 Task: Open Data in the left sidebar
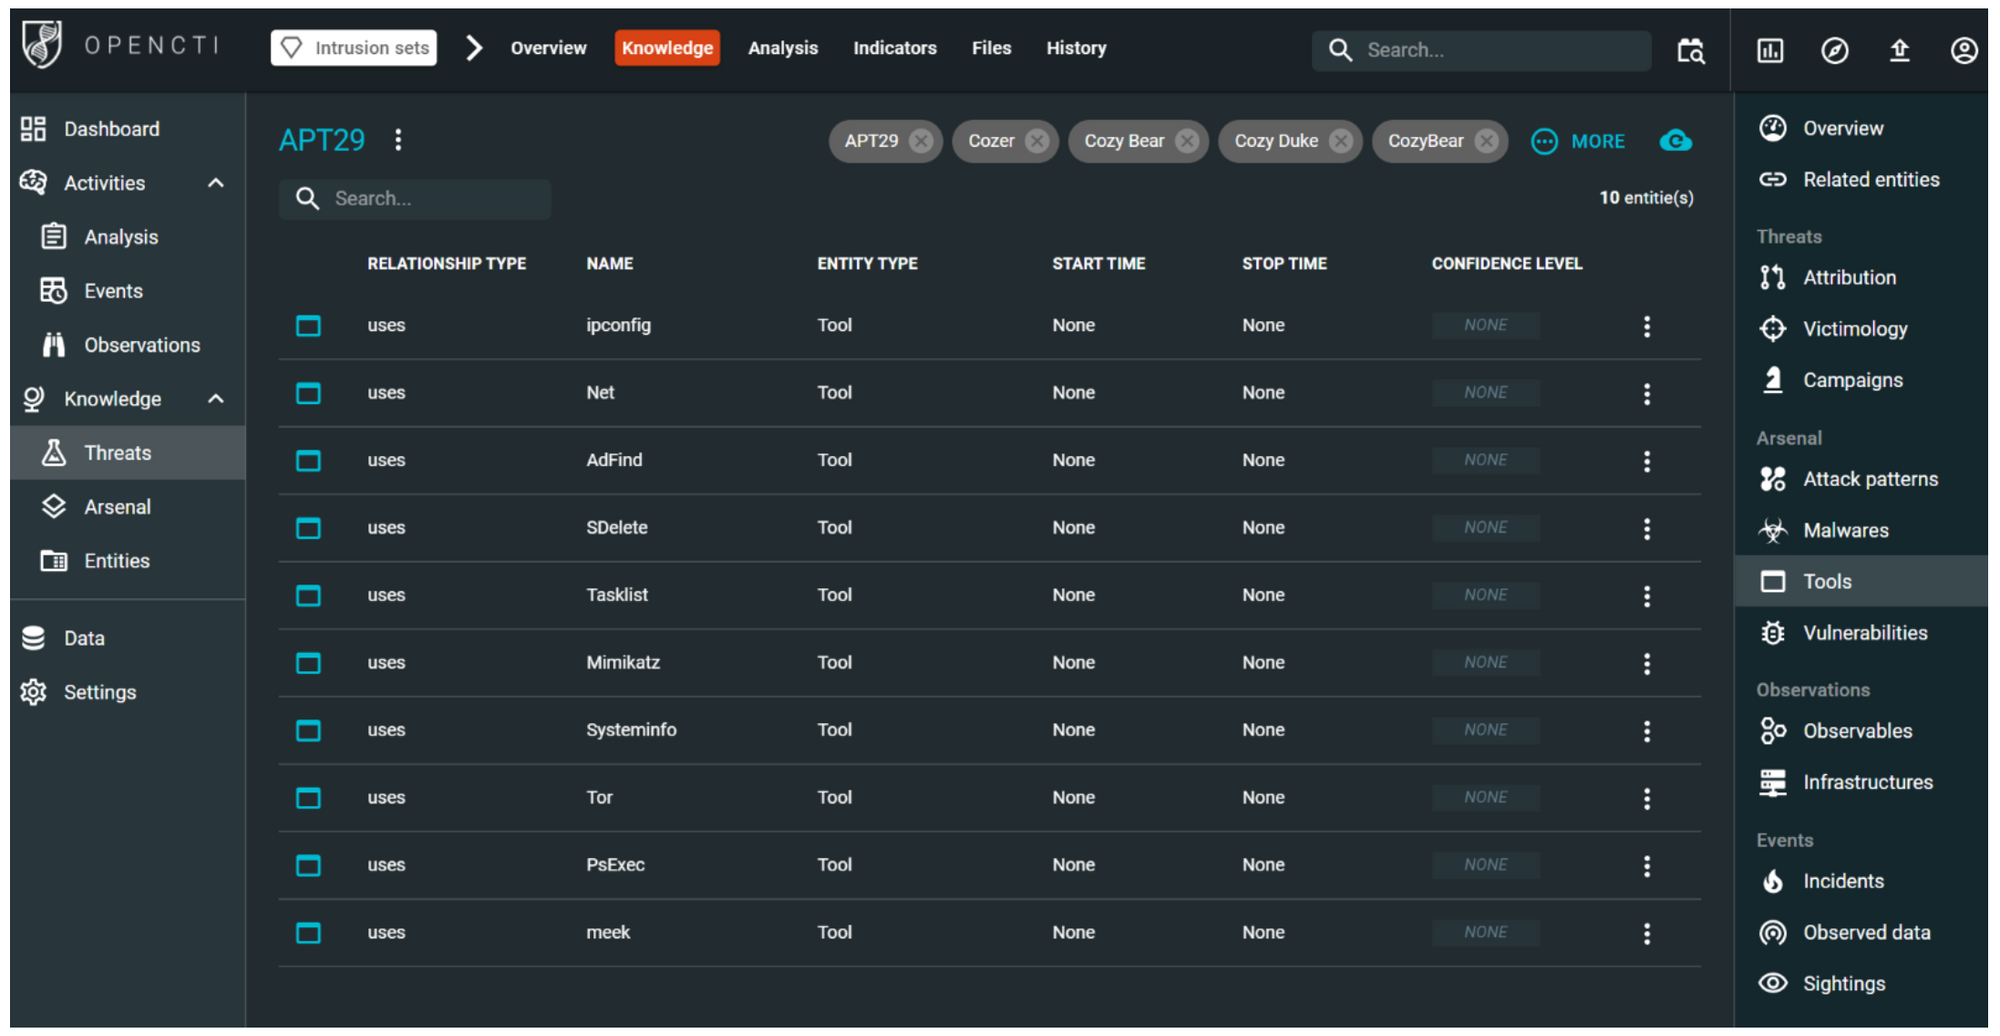tap(128, 638)
